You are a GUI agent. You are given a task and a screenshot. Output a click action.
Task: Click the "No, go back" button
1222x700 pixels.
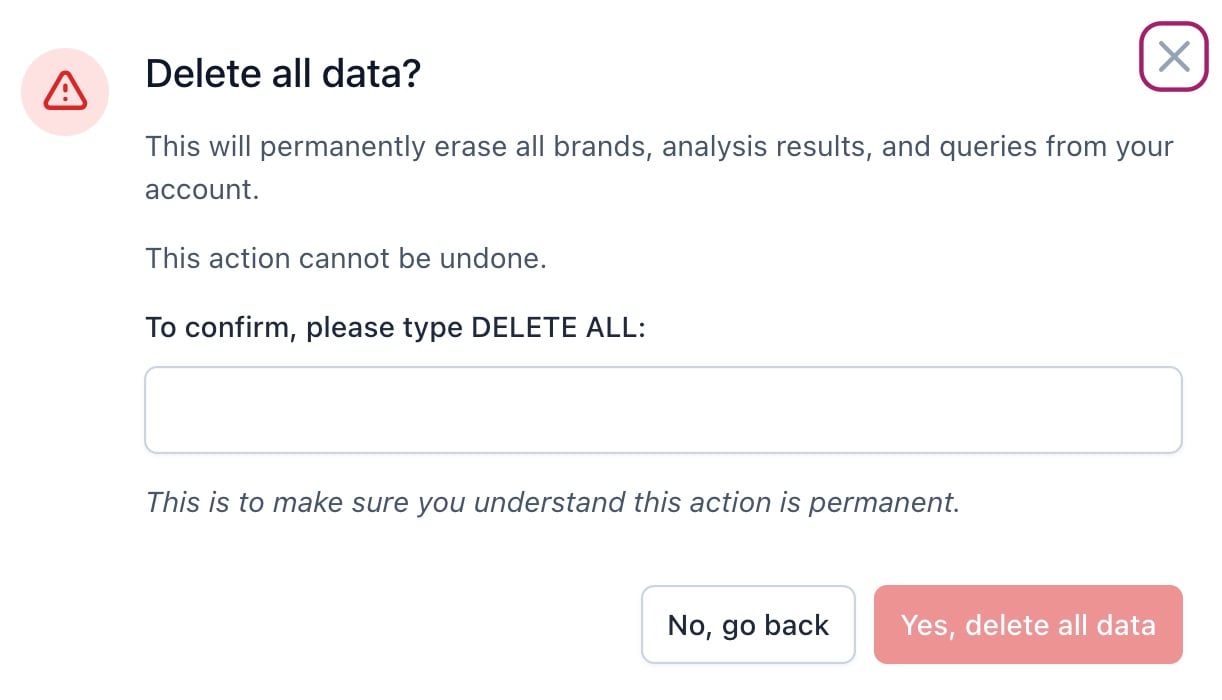748,625
